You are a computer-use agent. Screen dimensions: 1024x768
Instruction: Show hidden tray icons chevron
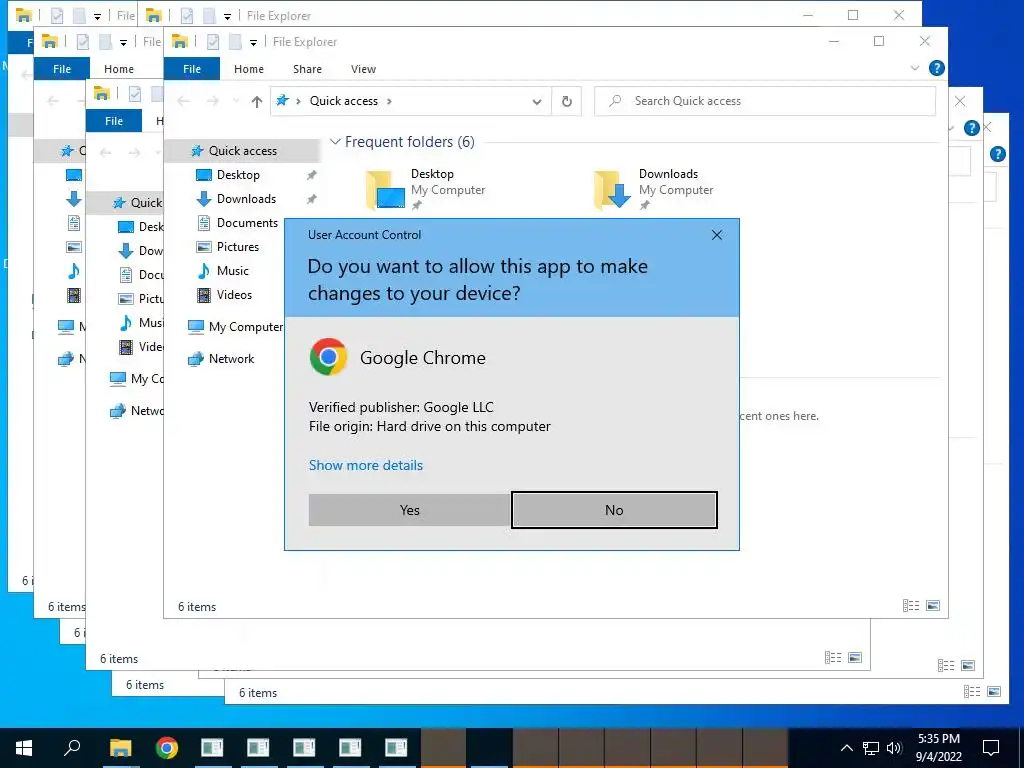846,748
